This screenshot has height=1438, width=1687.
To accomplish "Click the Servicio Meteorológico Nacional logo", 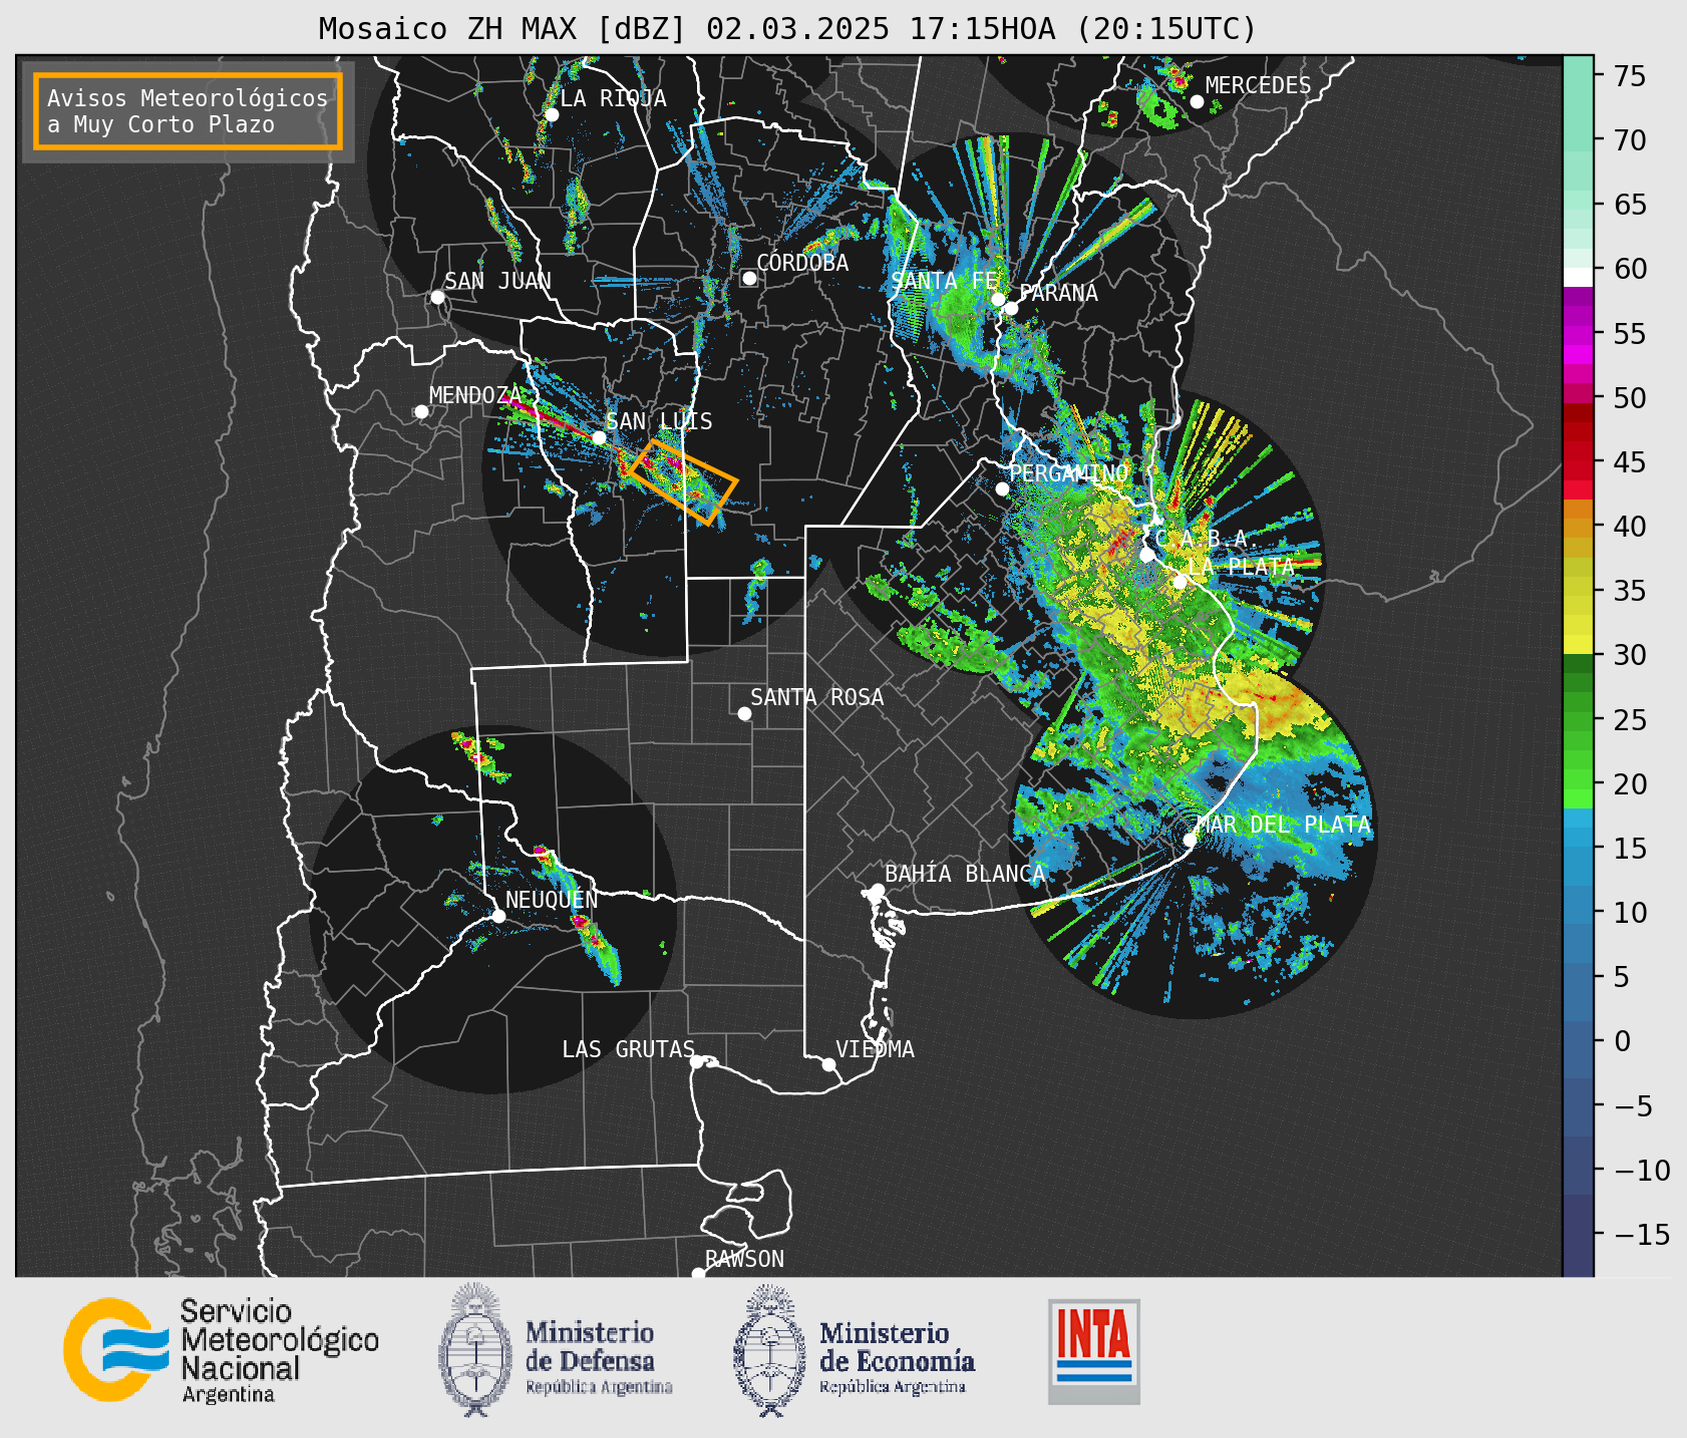I will tap(221, 1350).
